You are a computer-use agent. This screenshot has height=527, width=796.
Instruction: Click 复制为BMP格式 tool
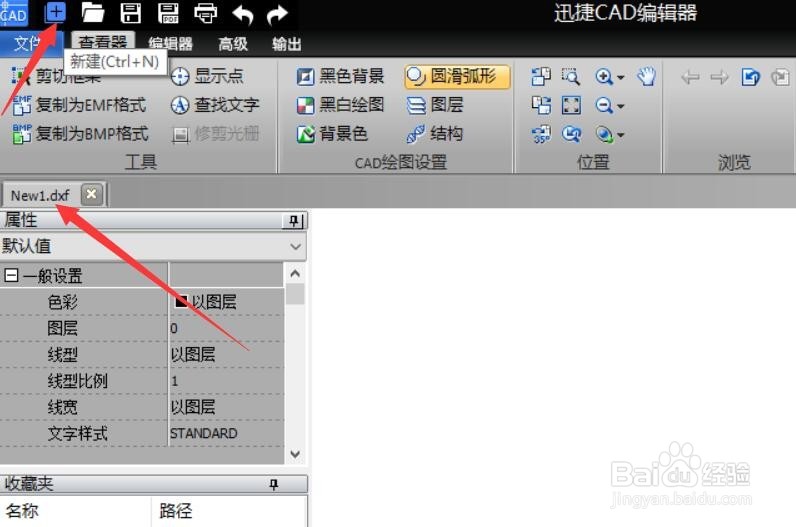click(80, 134)
